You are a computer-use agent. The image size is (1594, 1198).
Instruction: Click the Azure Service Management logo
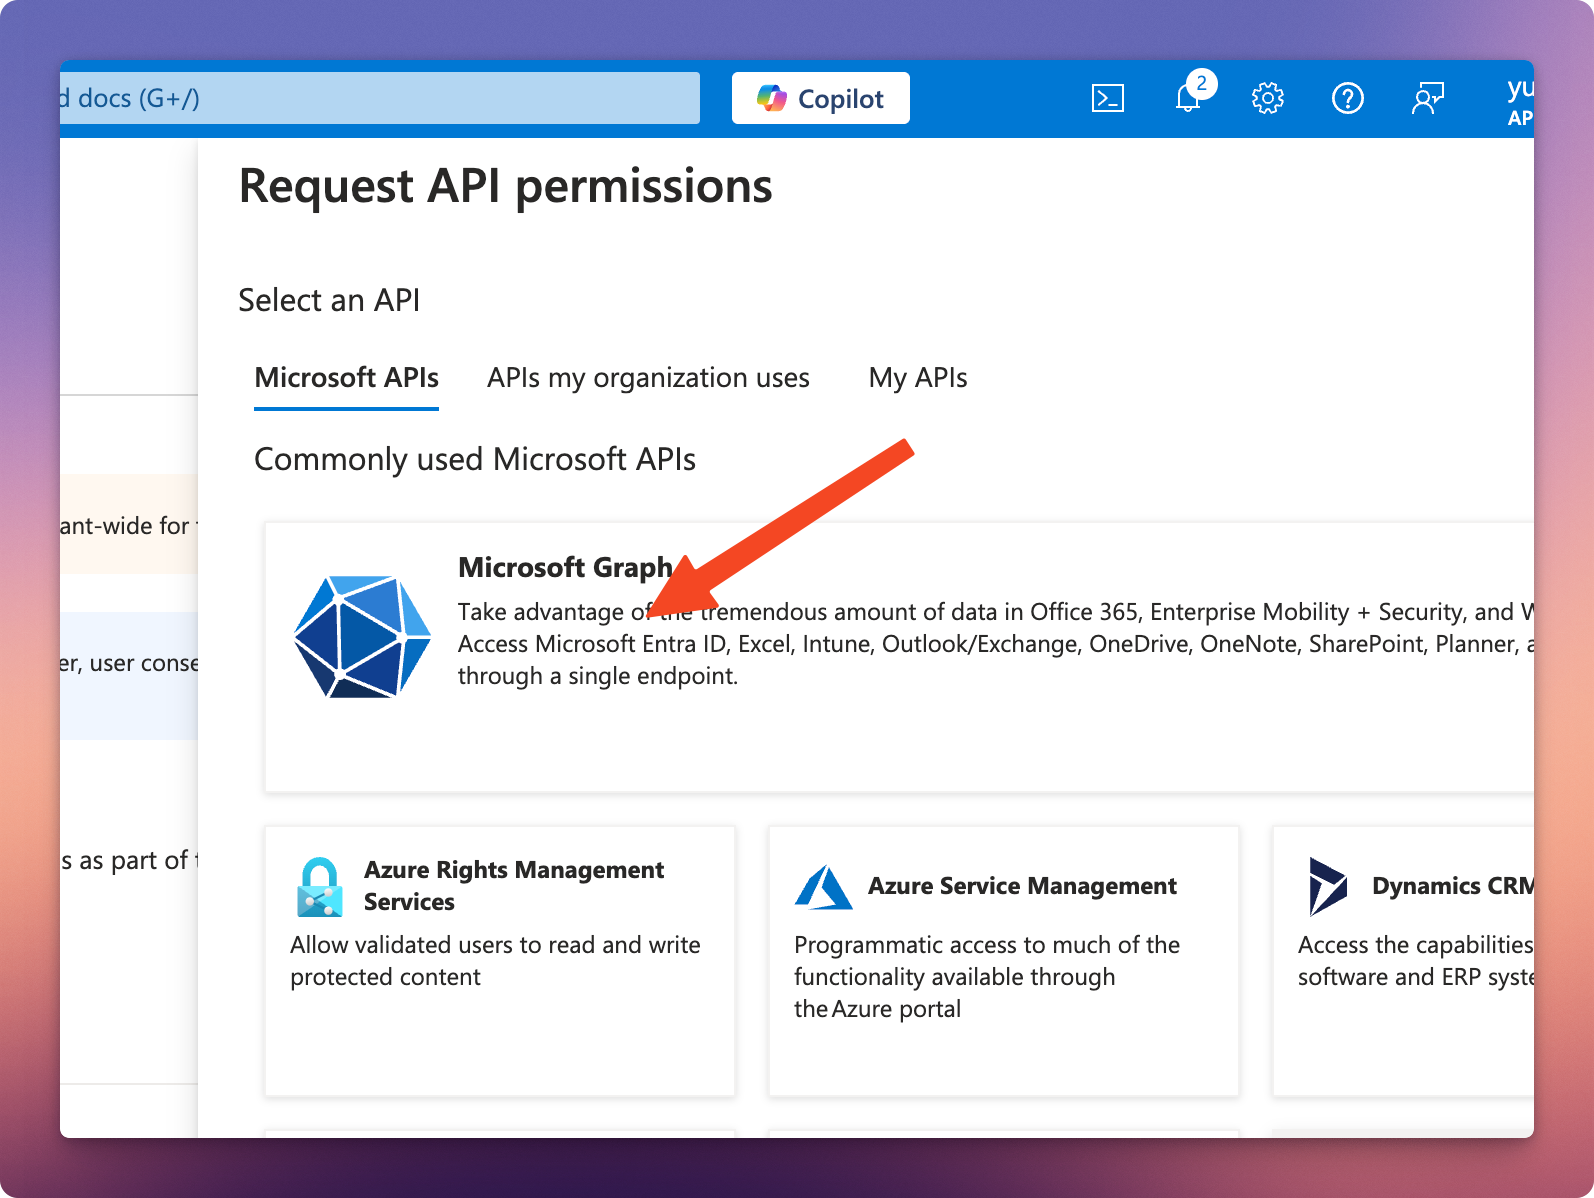823,887
